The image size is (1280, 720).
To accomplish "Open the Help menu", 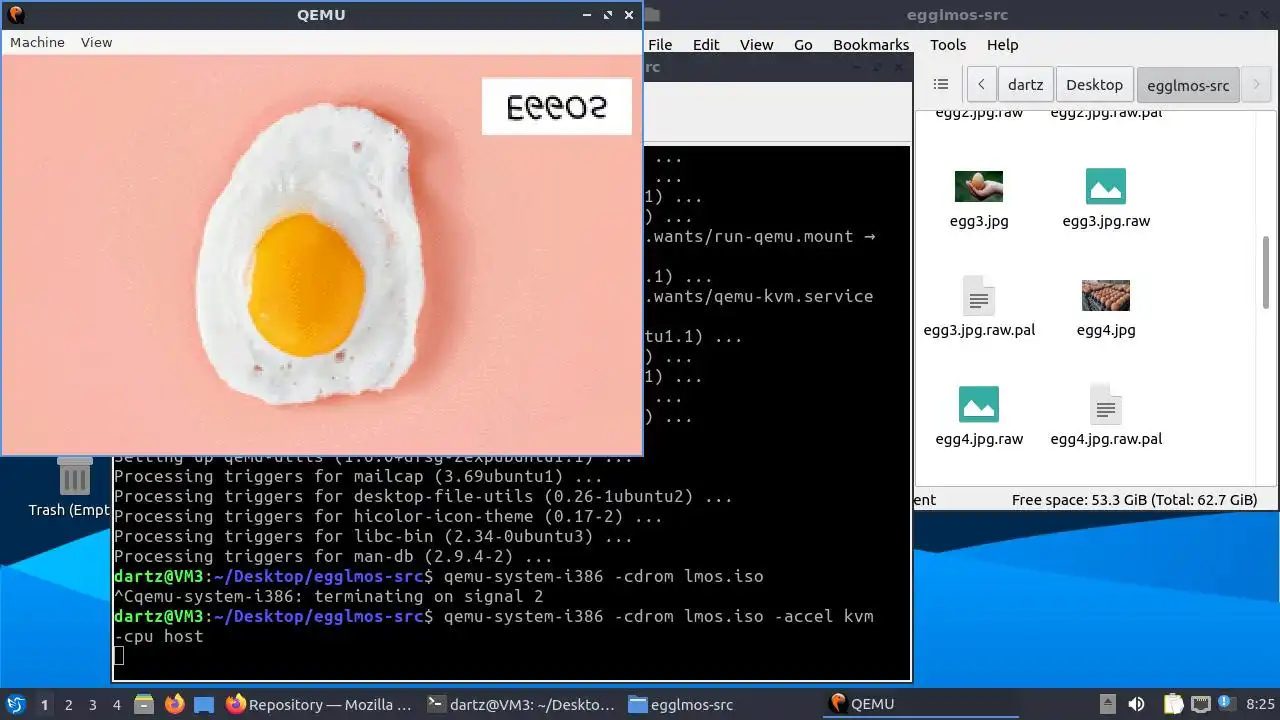I will [1002, 44].
